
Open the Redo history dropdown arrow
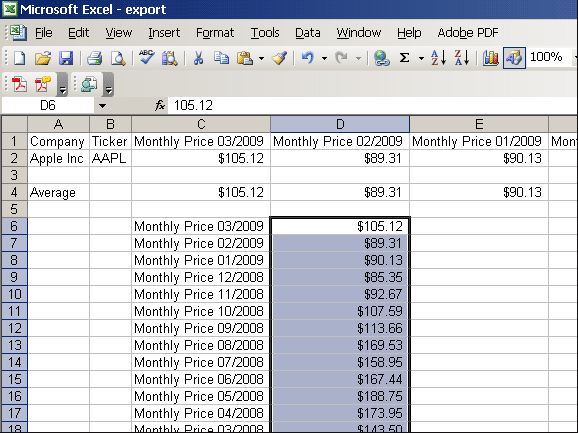pyautogui.click(x=358, y=58)
